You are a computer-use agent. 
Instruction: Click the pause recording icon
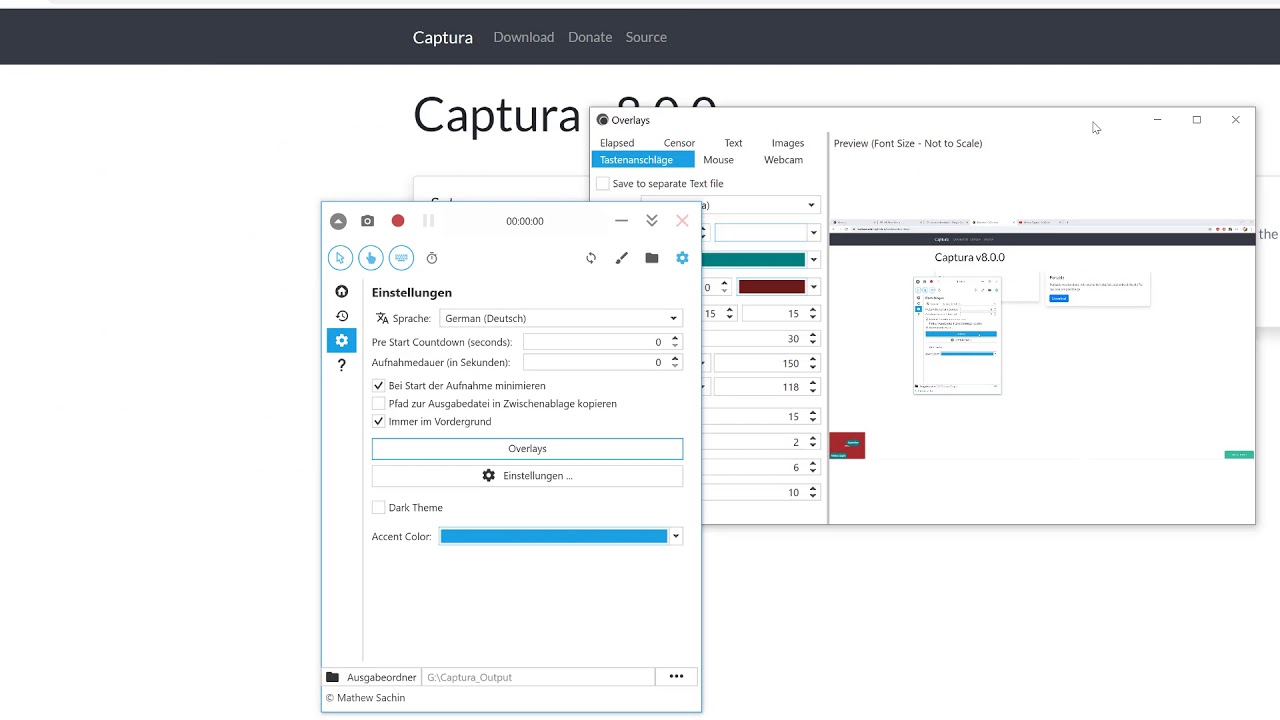tap(428, 221)
